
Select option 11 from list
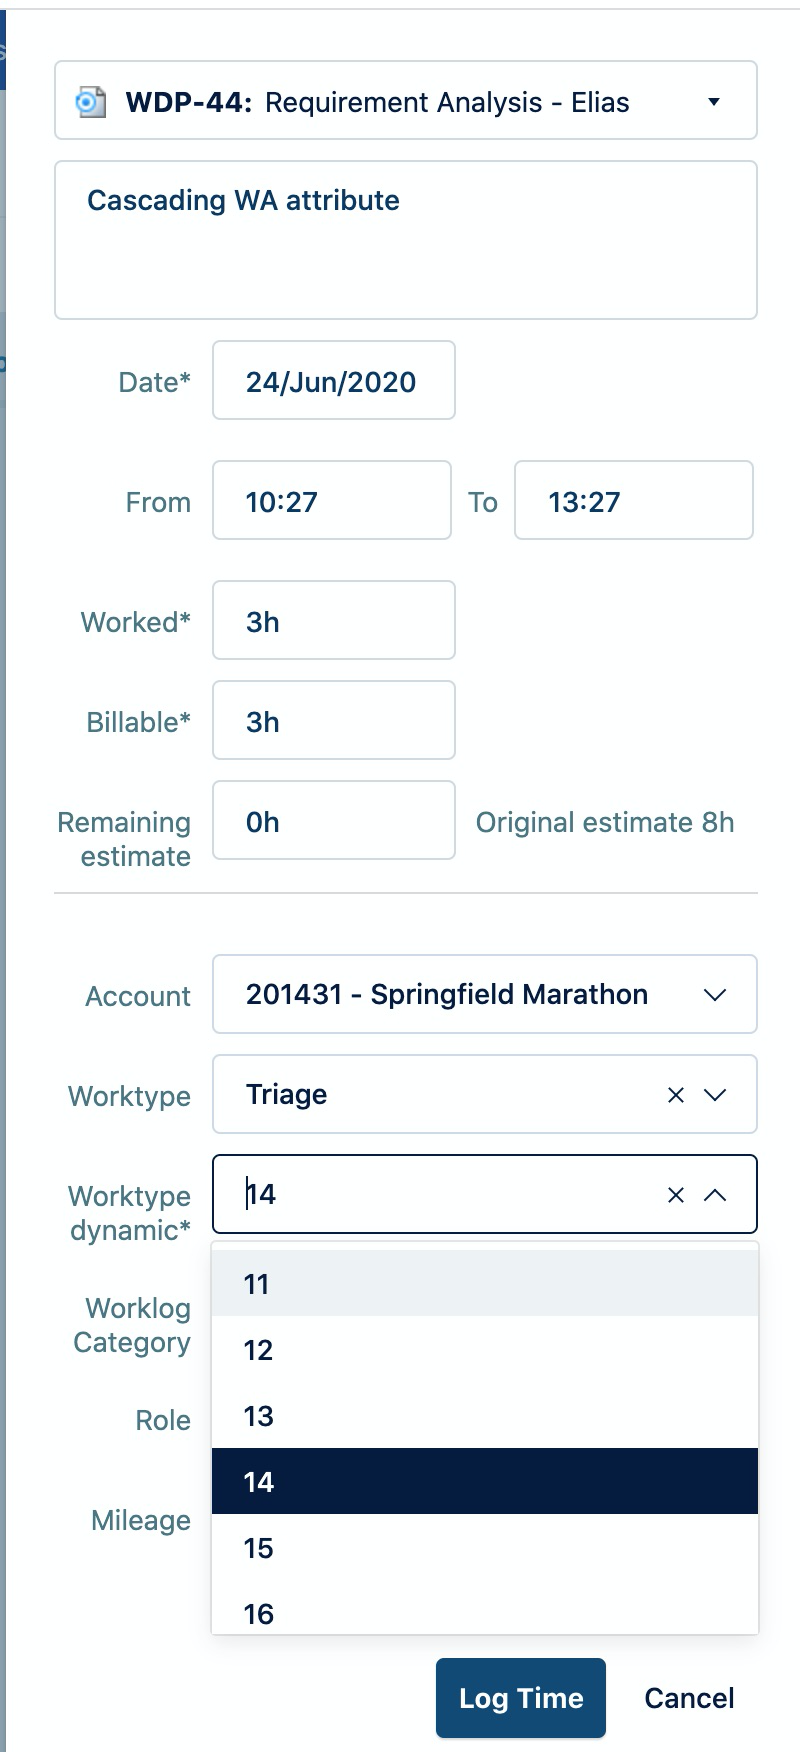tap(485, 1284)
